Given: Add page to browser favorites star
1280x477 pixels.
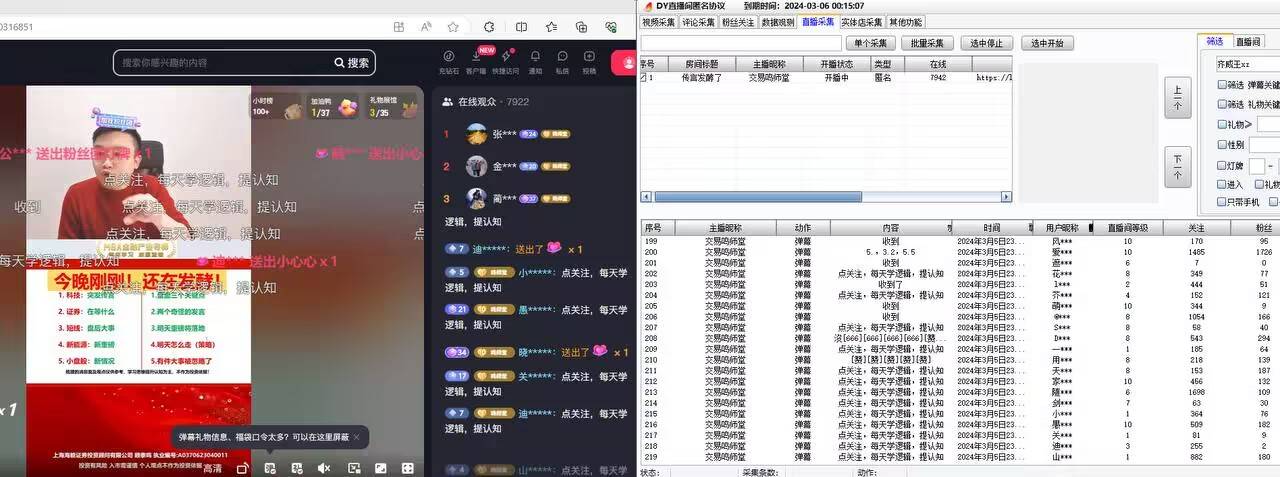Looking at the screenshot, I should pyautogui.click(x=453, y=27).
